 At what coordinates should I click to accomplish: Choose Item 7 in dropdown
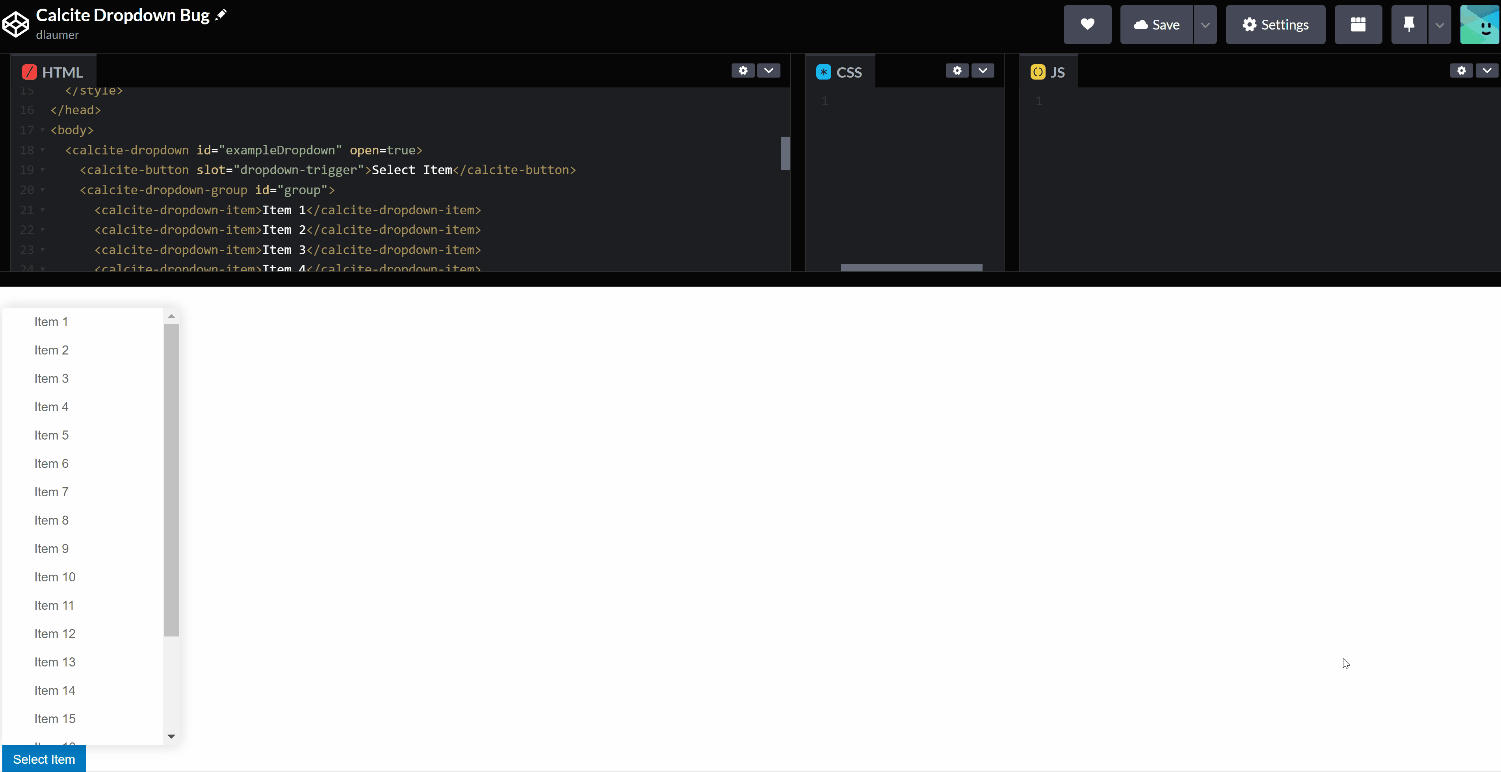83,492
